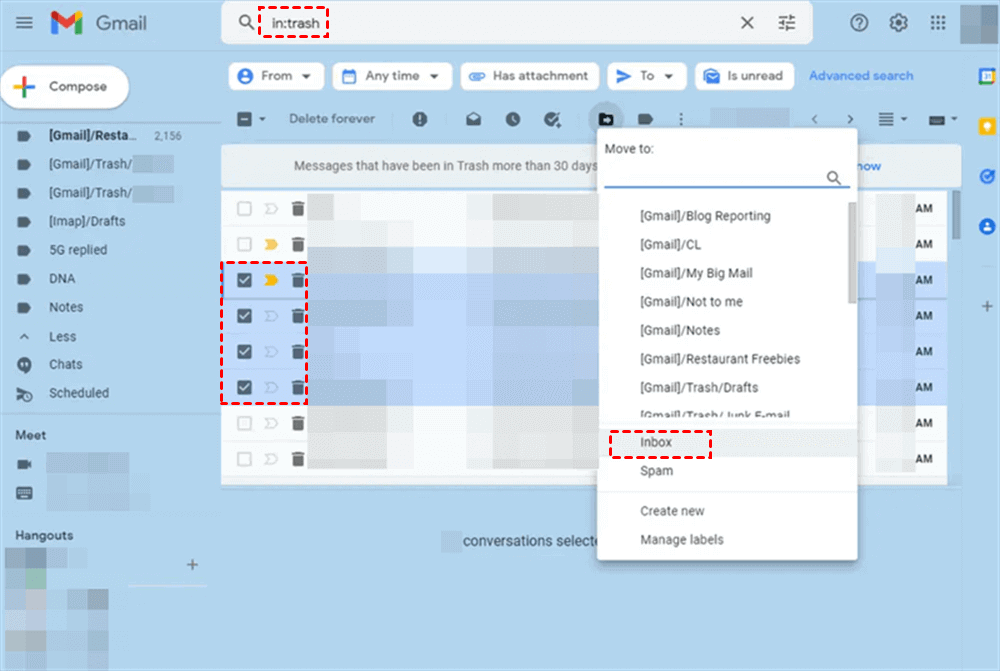Show search options slider icon
The height and width of the screenshot is (671, 1000).
pos(787,23)
